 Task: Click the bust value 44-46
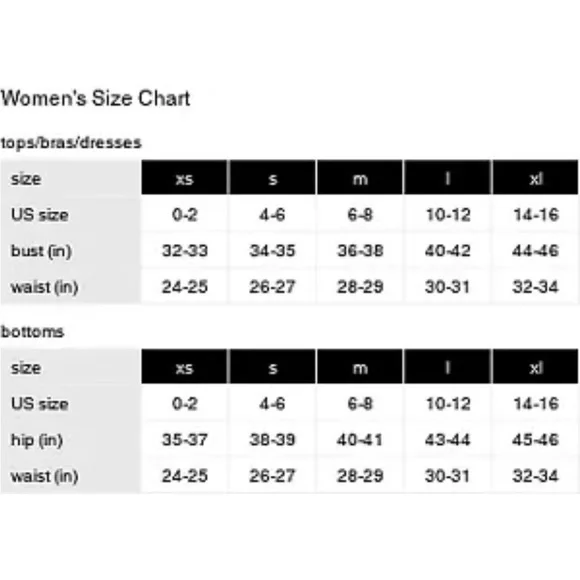(x=535, y=251)
